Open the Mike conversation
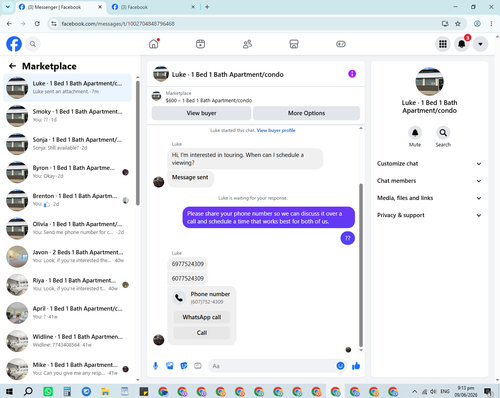The image size is (500, 398). [68, 369]
